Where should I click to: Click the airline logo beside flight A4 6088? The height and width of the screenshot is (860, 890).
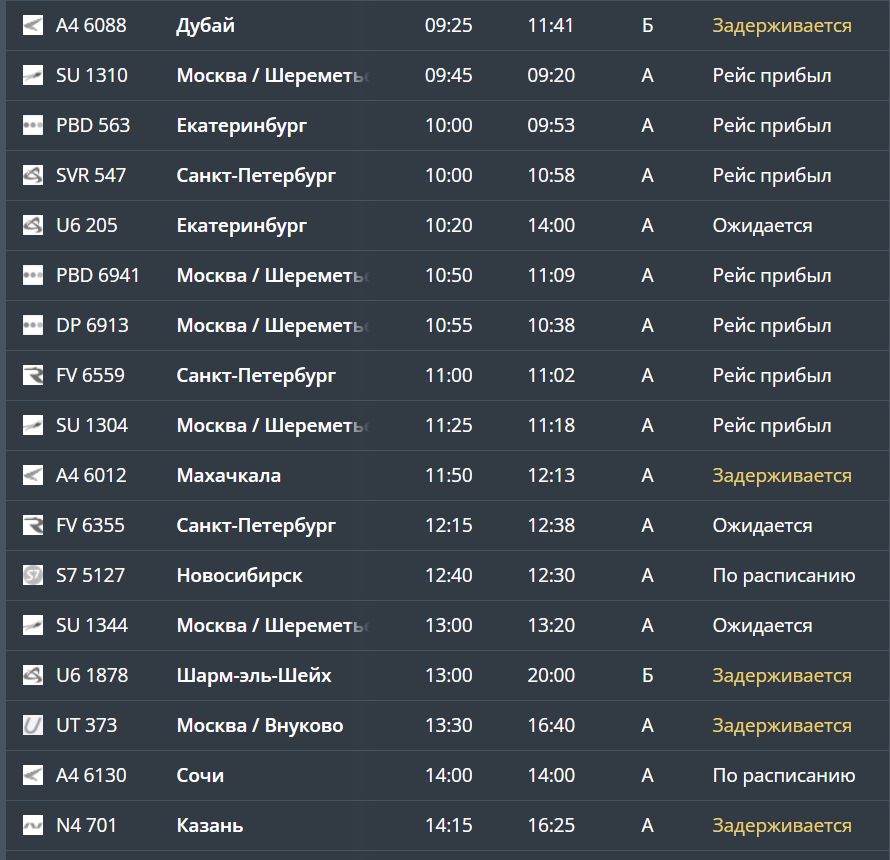click(33, 25)
